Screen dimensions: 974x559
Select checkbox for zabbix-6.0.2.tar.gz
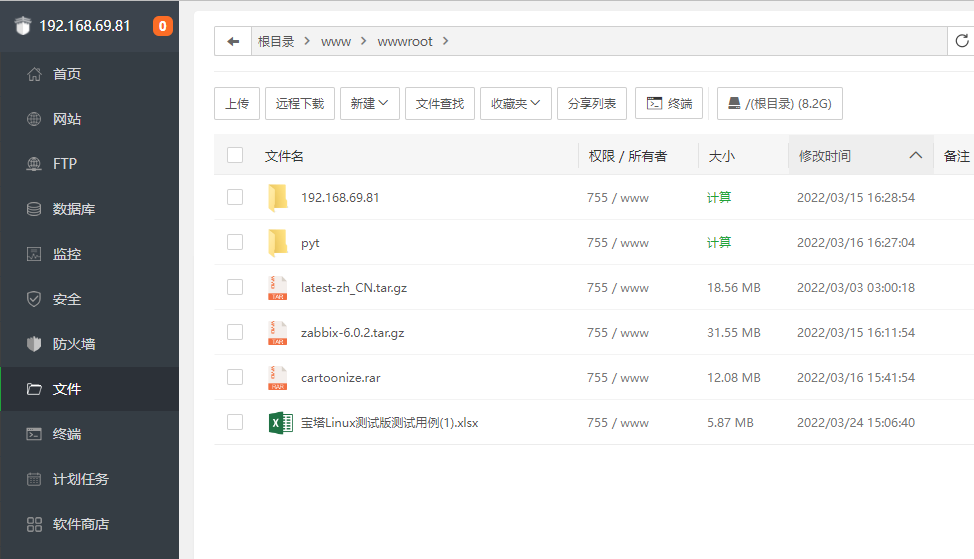(235, 332)
